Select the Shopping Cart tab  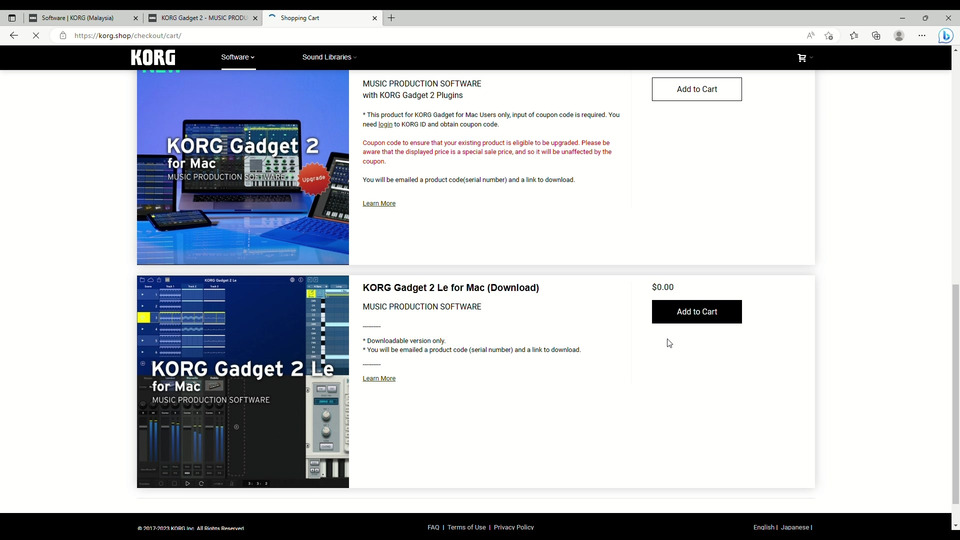[x=323, y=18]
